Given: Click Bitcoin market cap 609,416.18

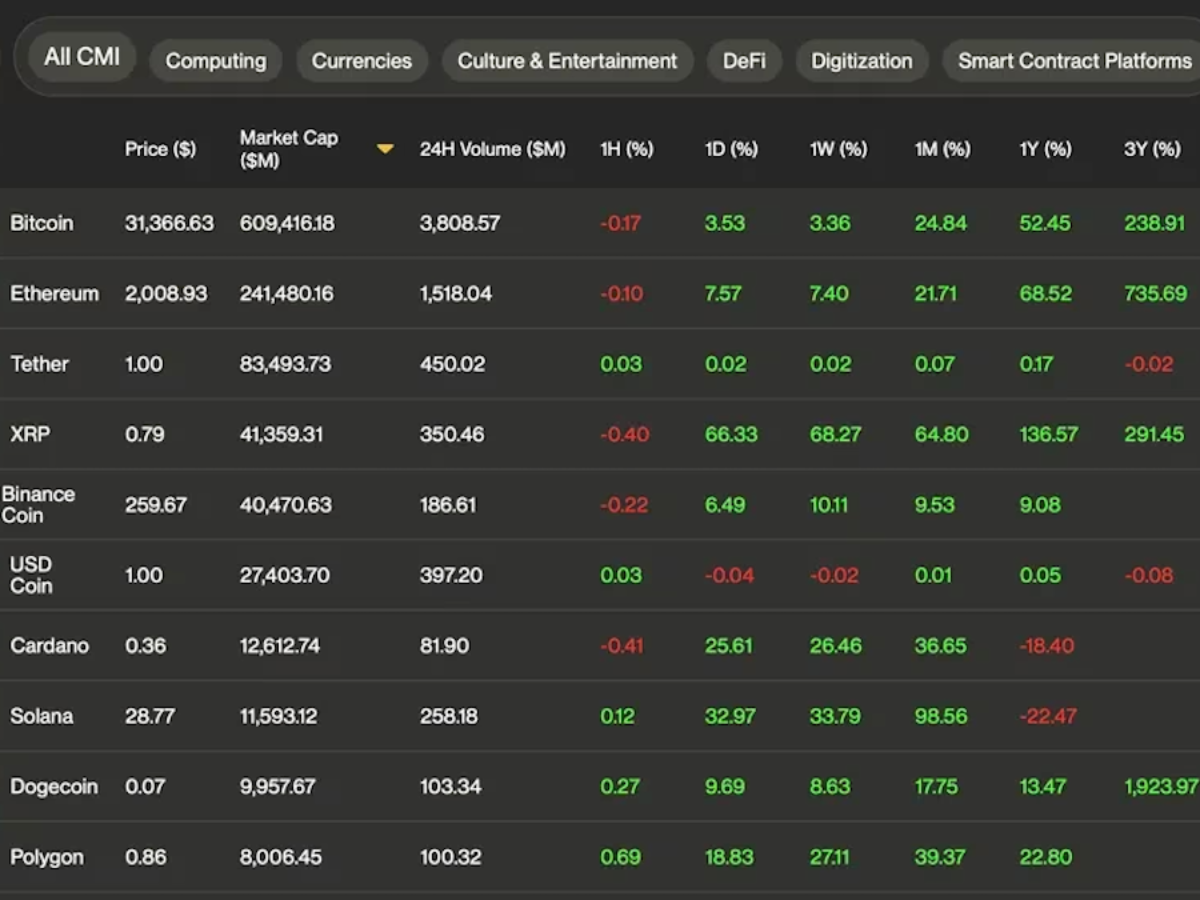Looking at the screenshot, I should [287, 223].
